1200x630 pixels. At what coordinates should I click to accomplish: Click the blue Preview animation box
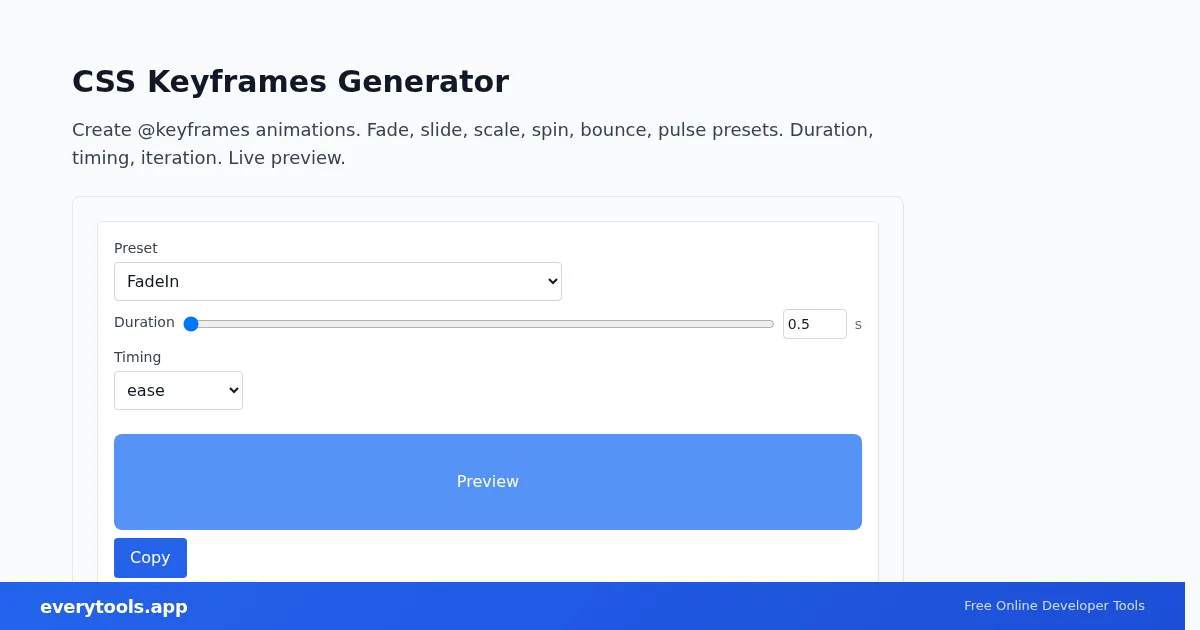pyautogui.click(x=488, y=482)
